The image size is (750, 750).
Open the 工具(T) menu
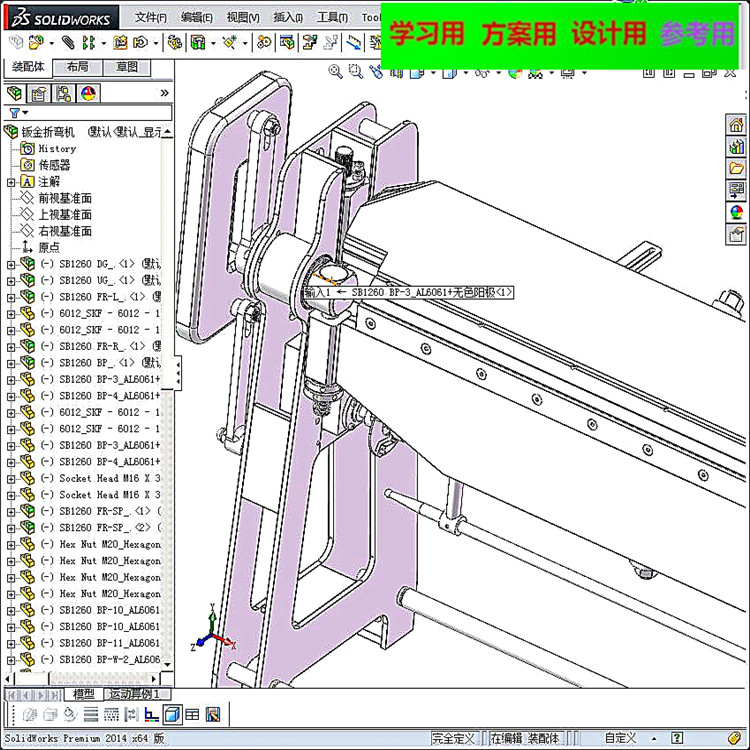click(x=332, y=18)
